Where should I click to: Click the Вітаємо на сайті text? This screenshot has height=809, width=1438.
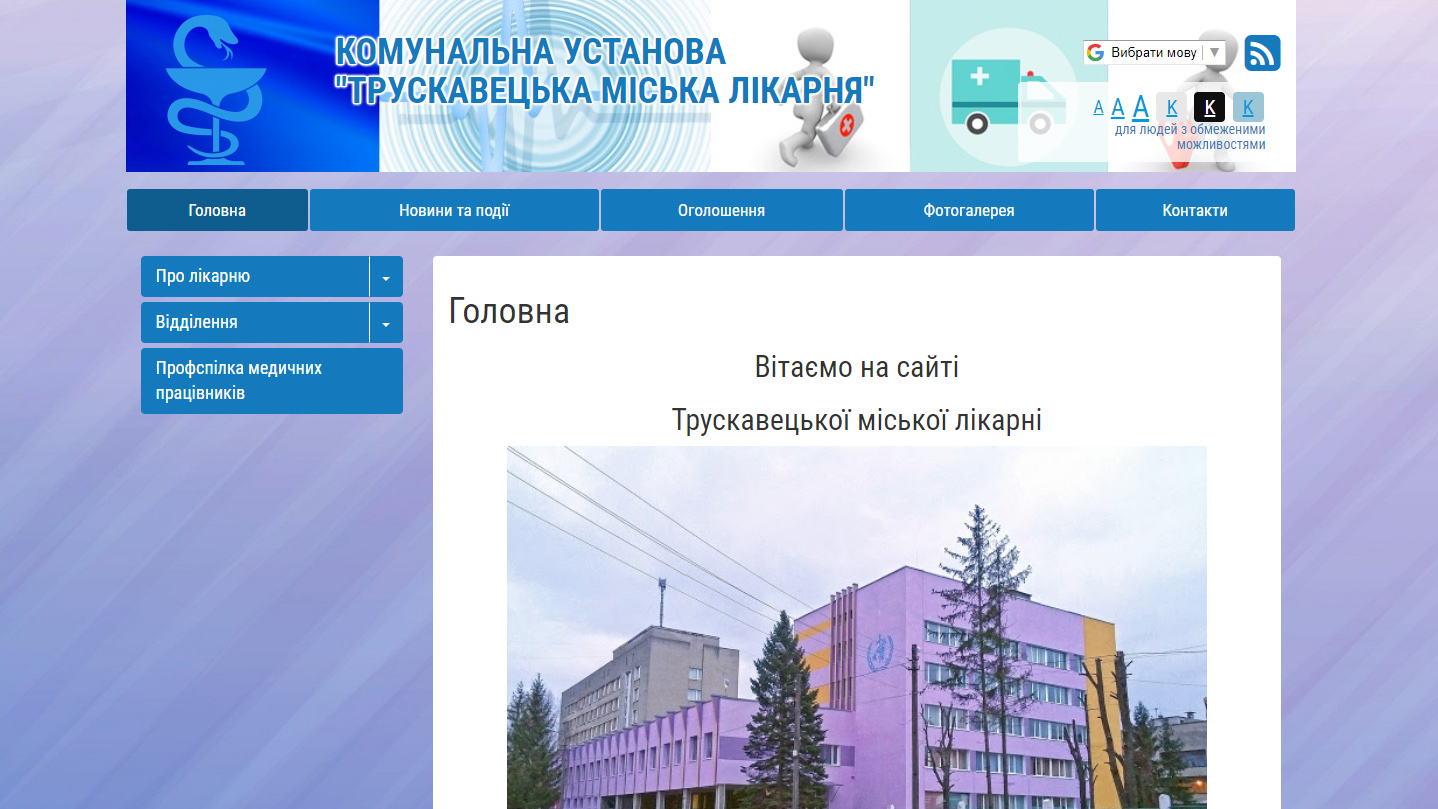(x=857, y=367)
